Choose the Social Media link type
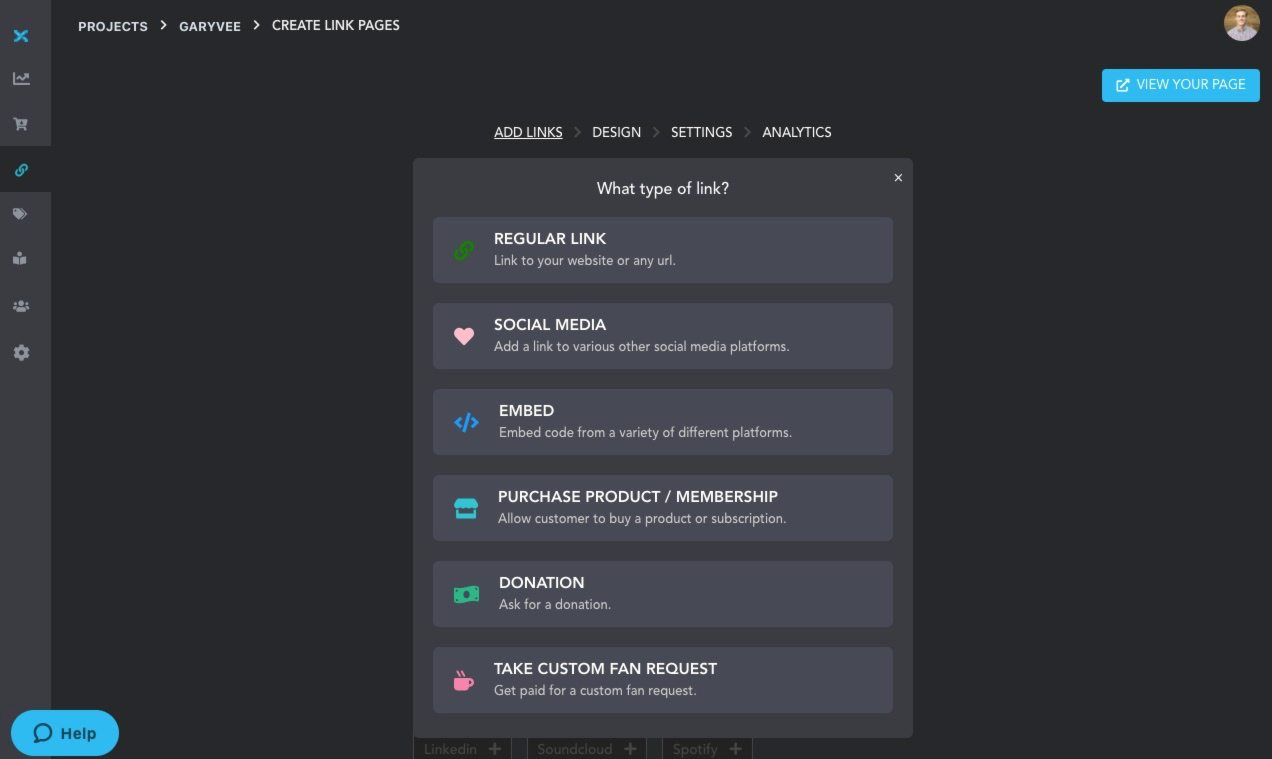Image resolution: width=1272 pixels, height=759 pixels. [662, 336]
